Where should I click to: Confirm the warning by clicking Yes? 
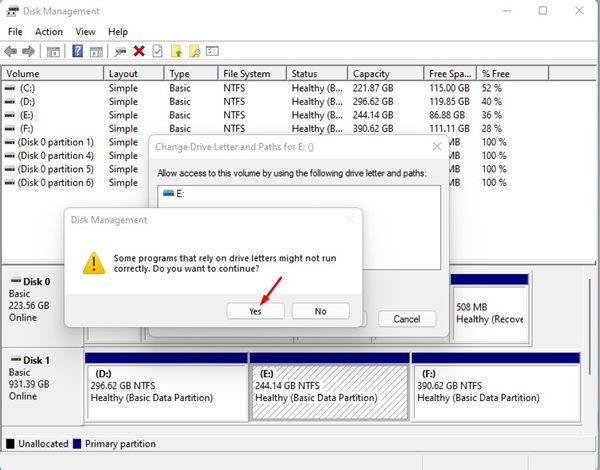(x=255, y=311)
